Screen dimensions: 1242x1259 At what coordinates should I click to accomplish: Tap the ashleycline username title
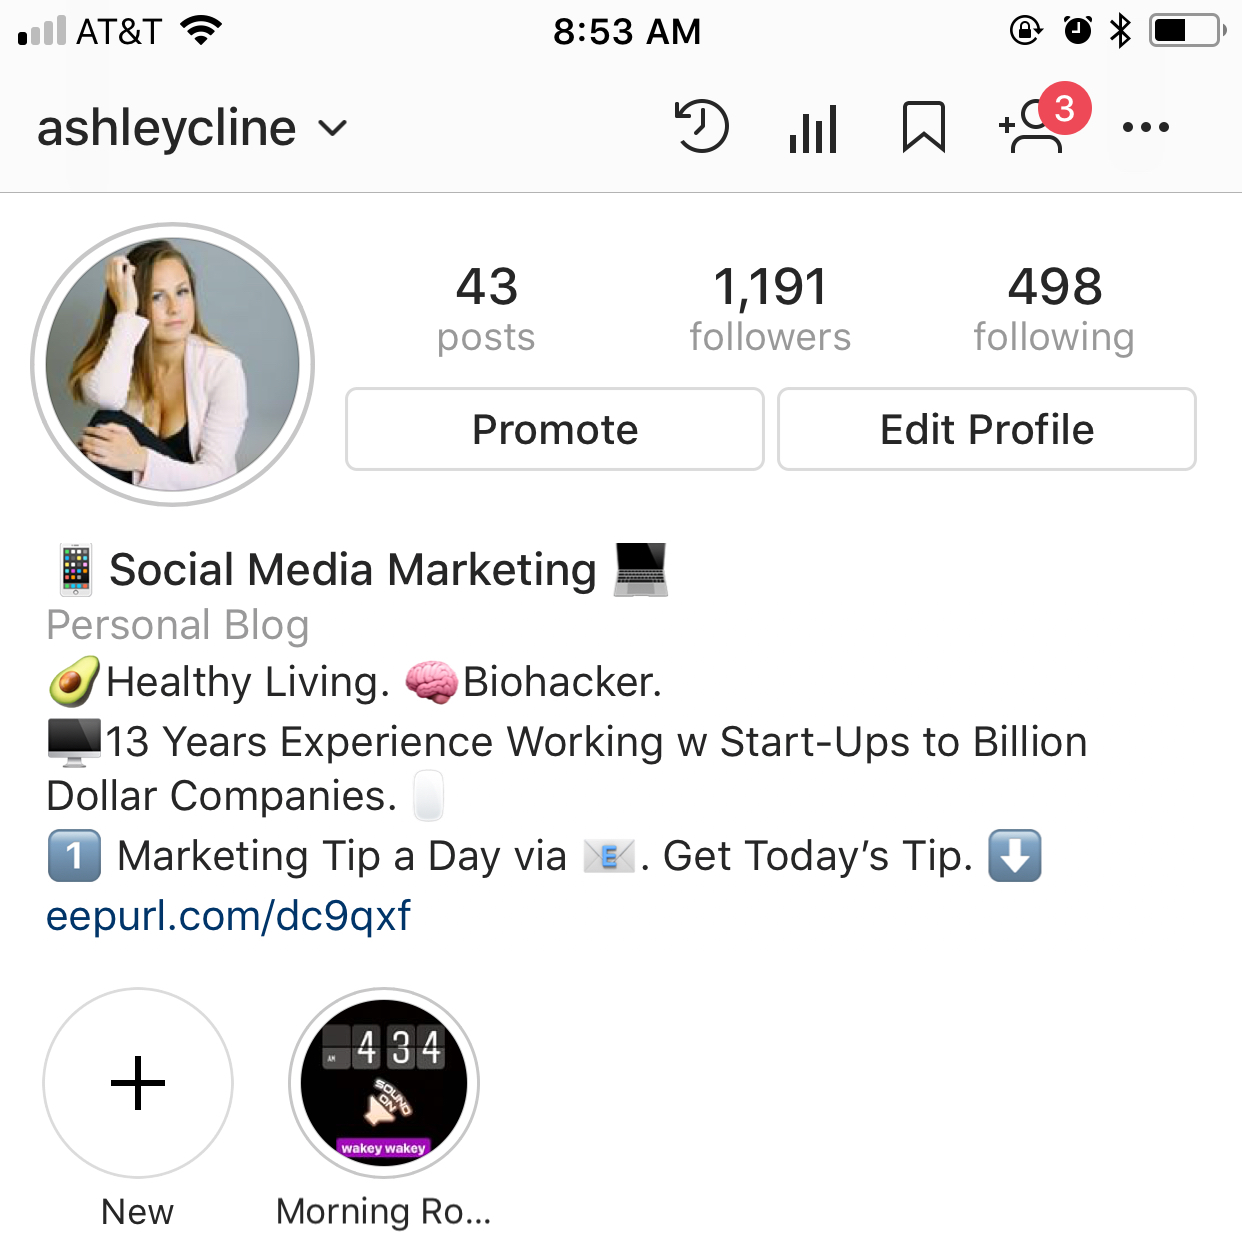pyautogui.click(x=167, y=128)
